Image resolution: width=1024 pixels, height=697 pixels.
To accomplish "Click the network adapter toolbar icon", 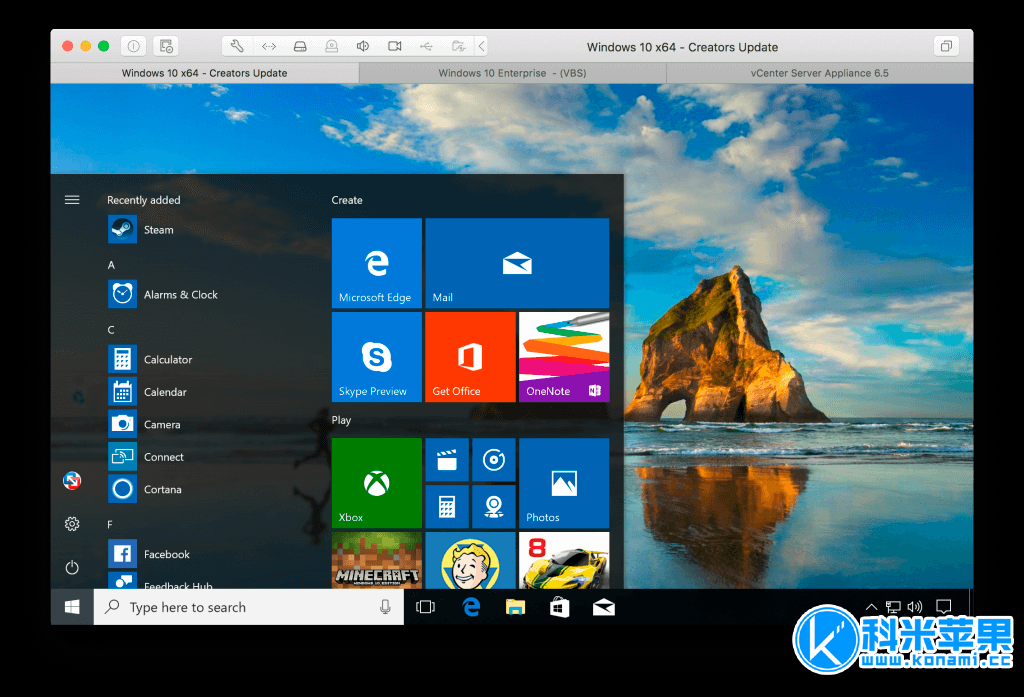I will [268, 46].
